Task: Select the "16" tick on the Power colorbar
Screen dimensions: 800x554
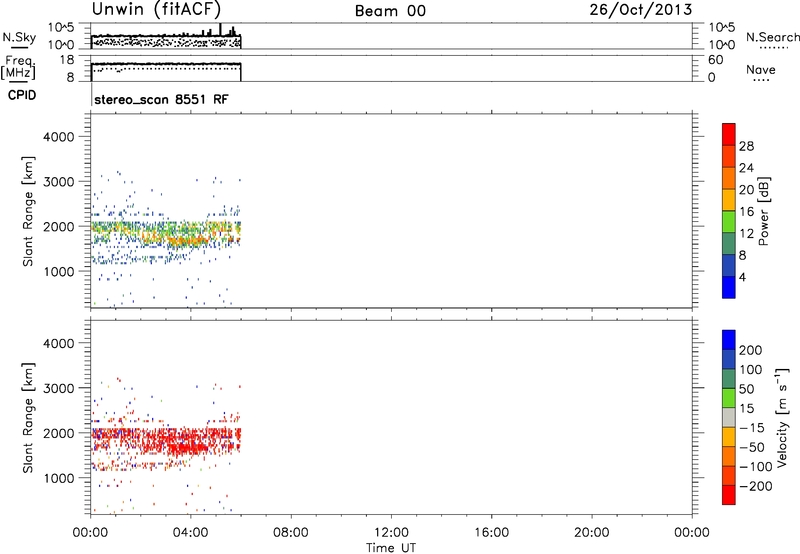Action: click(x=746, y=212)
